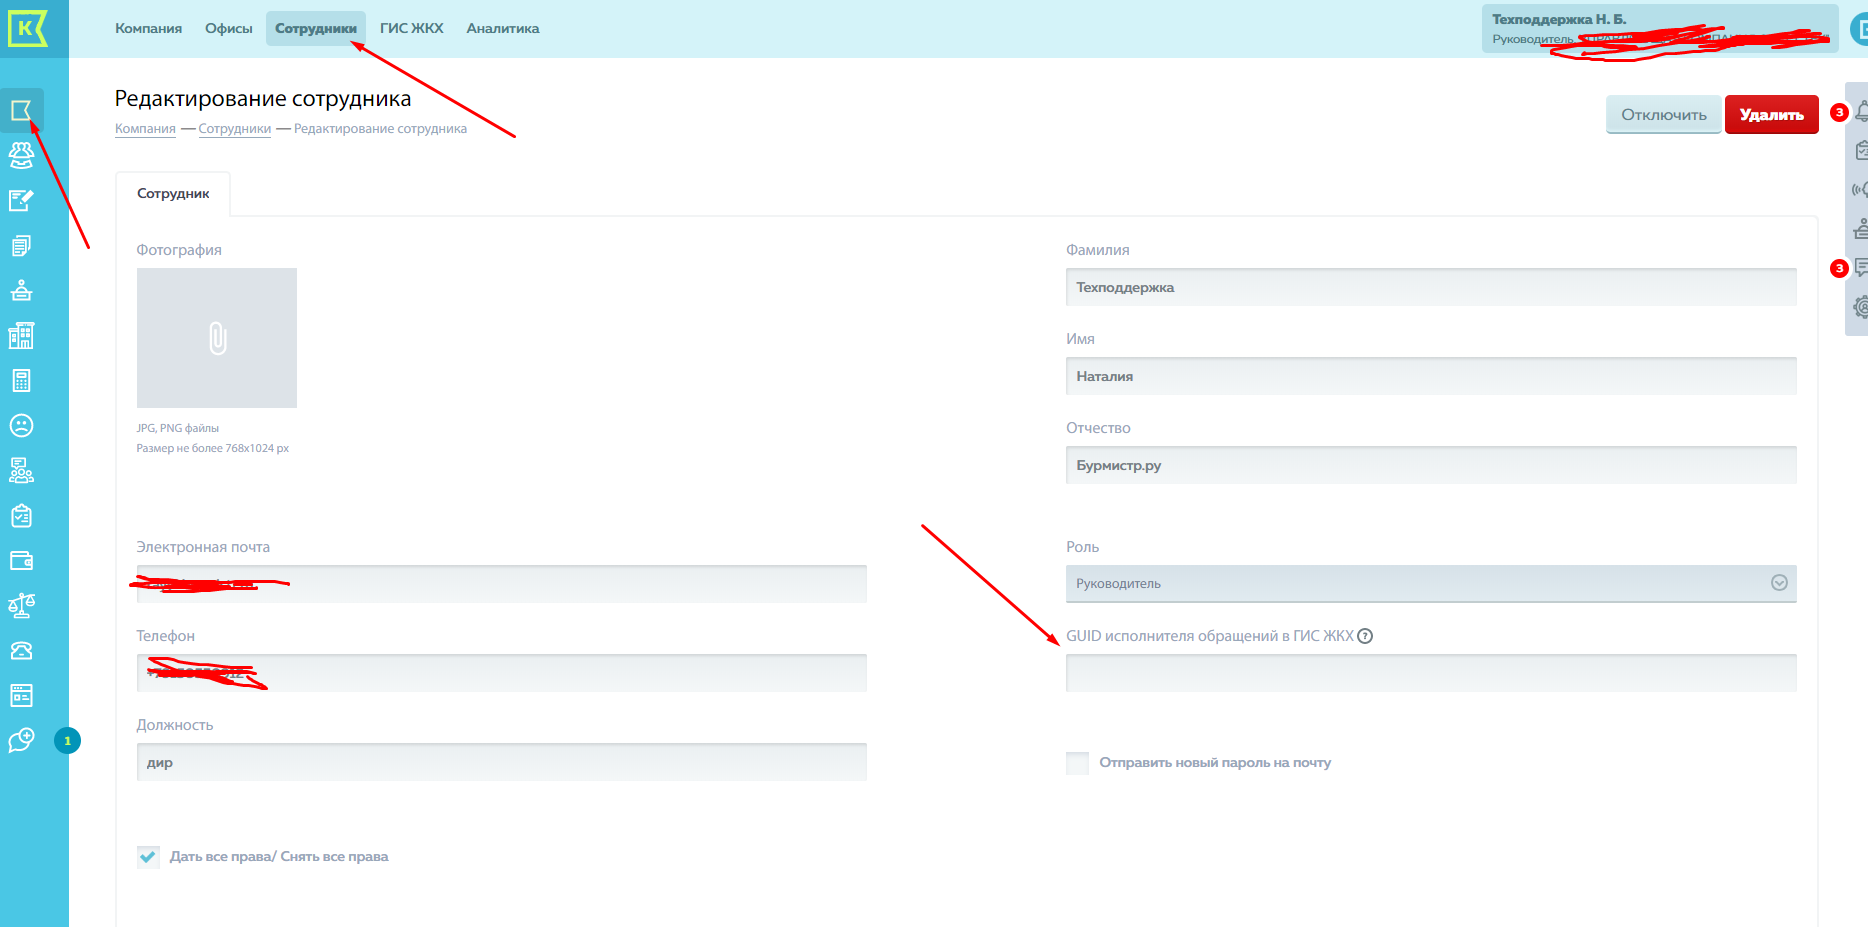Image resolution: width=1868 pixels, height=927 pixels.
Task: Click the 'Редактирование сотрудника' breadcrumb text
Action: pos(380,129)
